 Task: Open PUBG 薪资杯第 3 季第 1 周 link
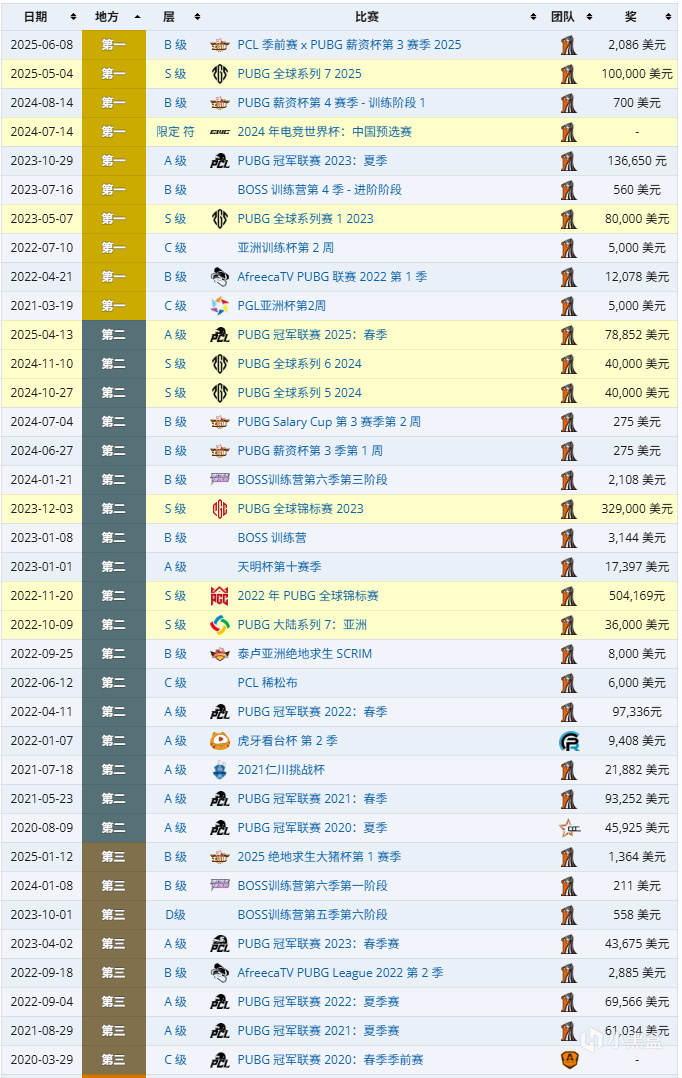(310, 450)
